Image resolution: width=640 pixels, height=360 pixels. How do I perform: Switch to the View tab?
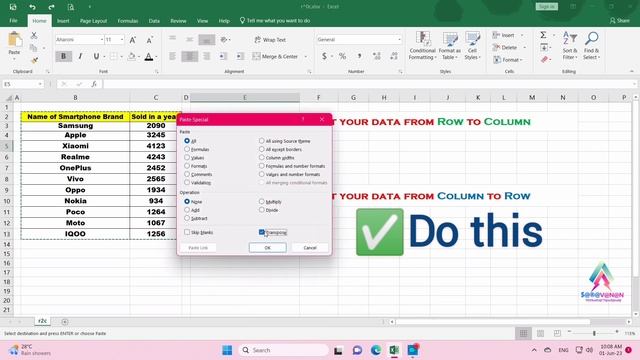pyautogui.click(x=202, y=20)
